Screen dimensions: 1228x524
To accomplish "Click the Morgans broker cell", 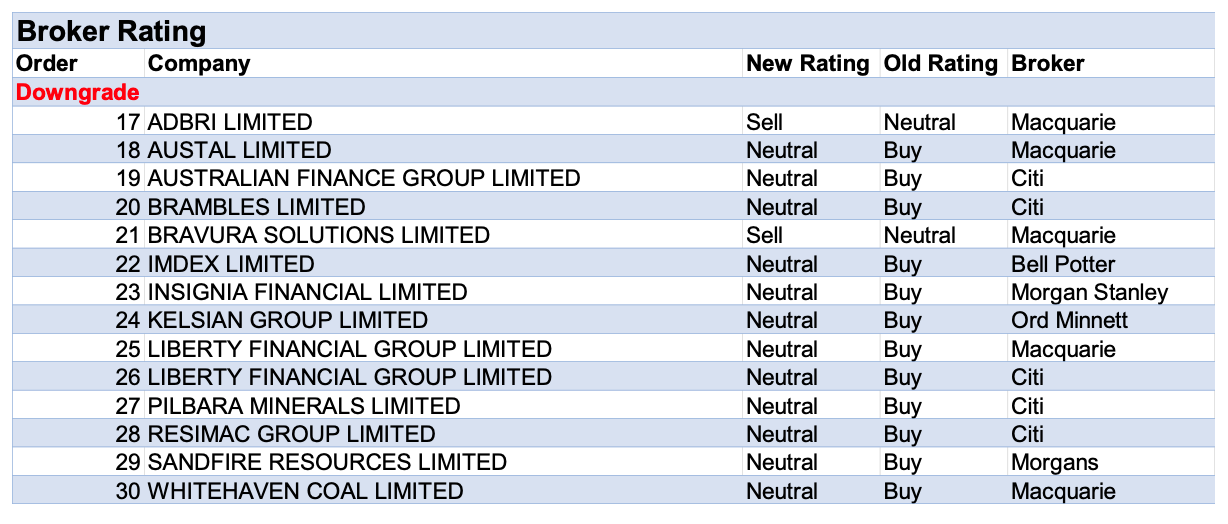I will click(1054, 463).
